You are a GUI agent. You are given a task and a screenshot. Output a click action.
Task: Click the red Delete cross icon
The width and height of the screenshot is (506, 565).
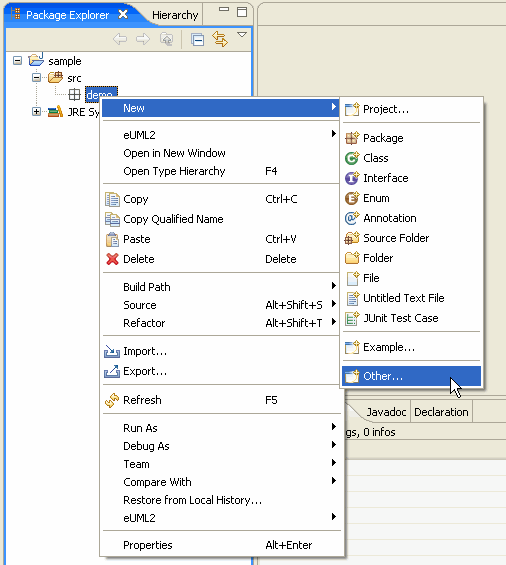coord(112,259)
